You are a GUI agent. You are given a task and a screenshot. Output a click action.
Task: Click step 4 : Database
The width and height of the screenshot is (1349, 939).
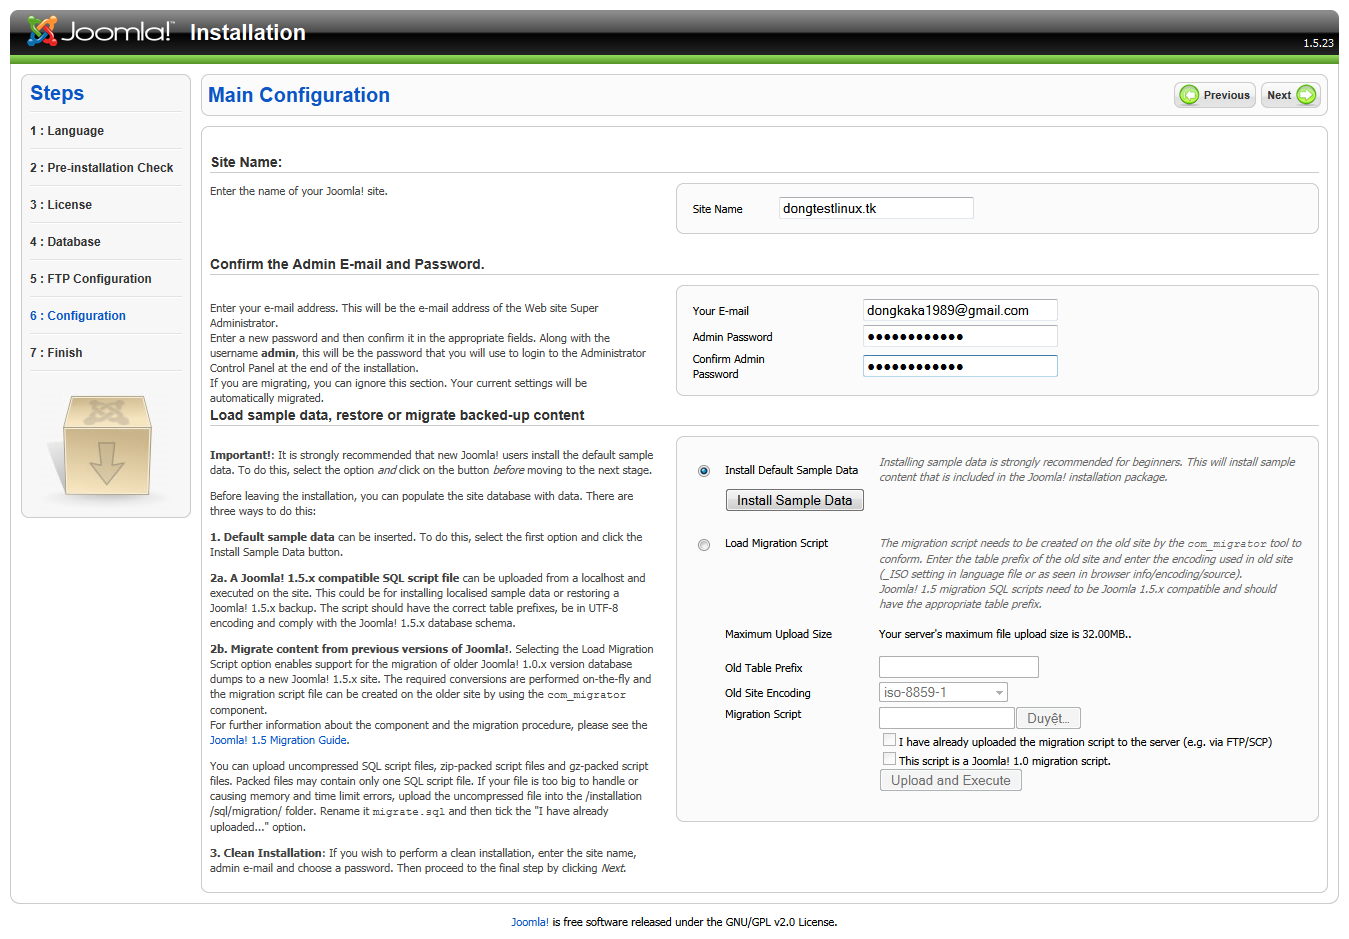coord(65,242)
